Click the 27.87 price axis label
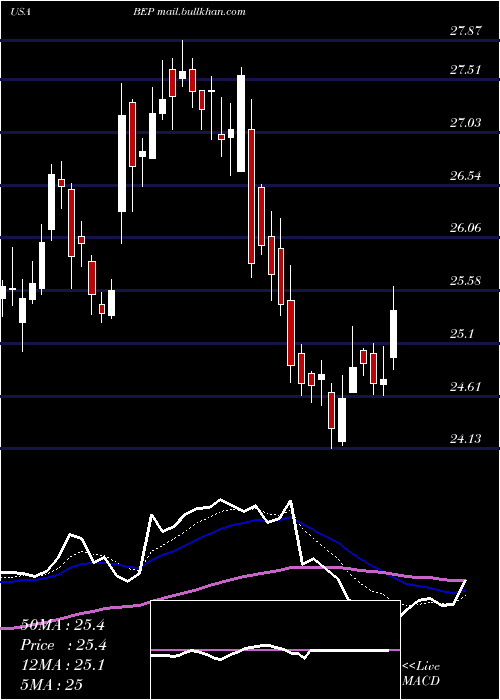Viewport: 500px width, 700px height. click(466, 31)
